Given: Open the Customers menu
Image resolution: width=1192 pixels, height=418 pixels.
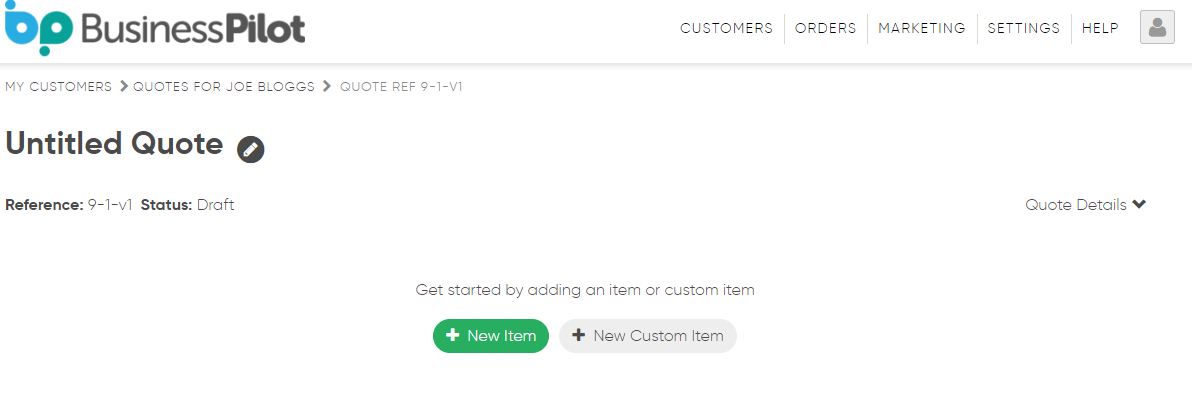Looking at the screenshot, I should [726, 28].
